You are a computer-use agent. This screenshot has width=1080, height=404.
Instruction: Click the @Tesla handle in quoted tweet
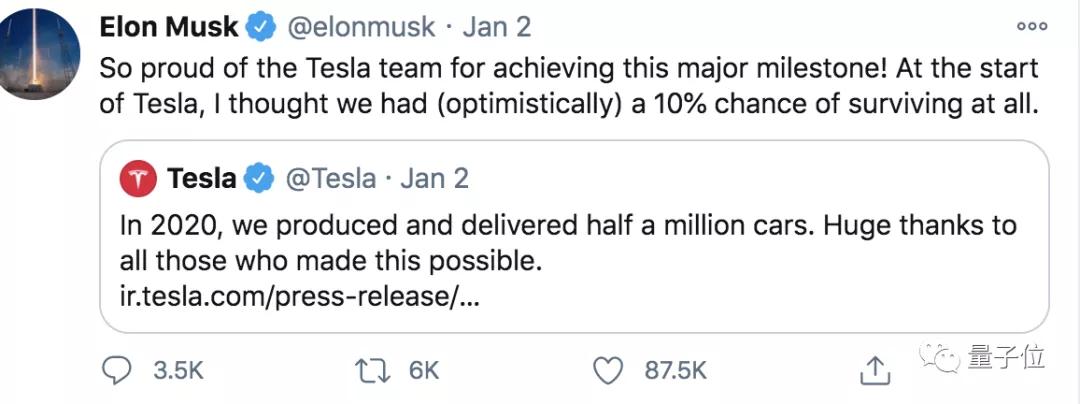coord(332,179)
